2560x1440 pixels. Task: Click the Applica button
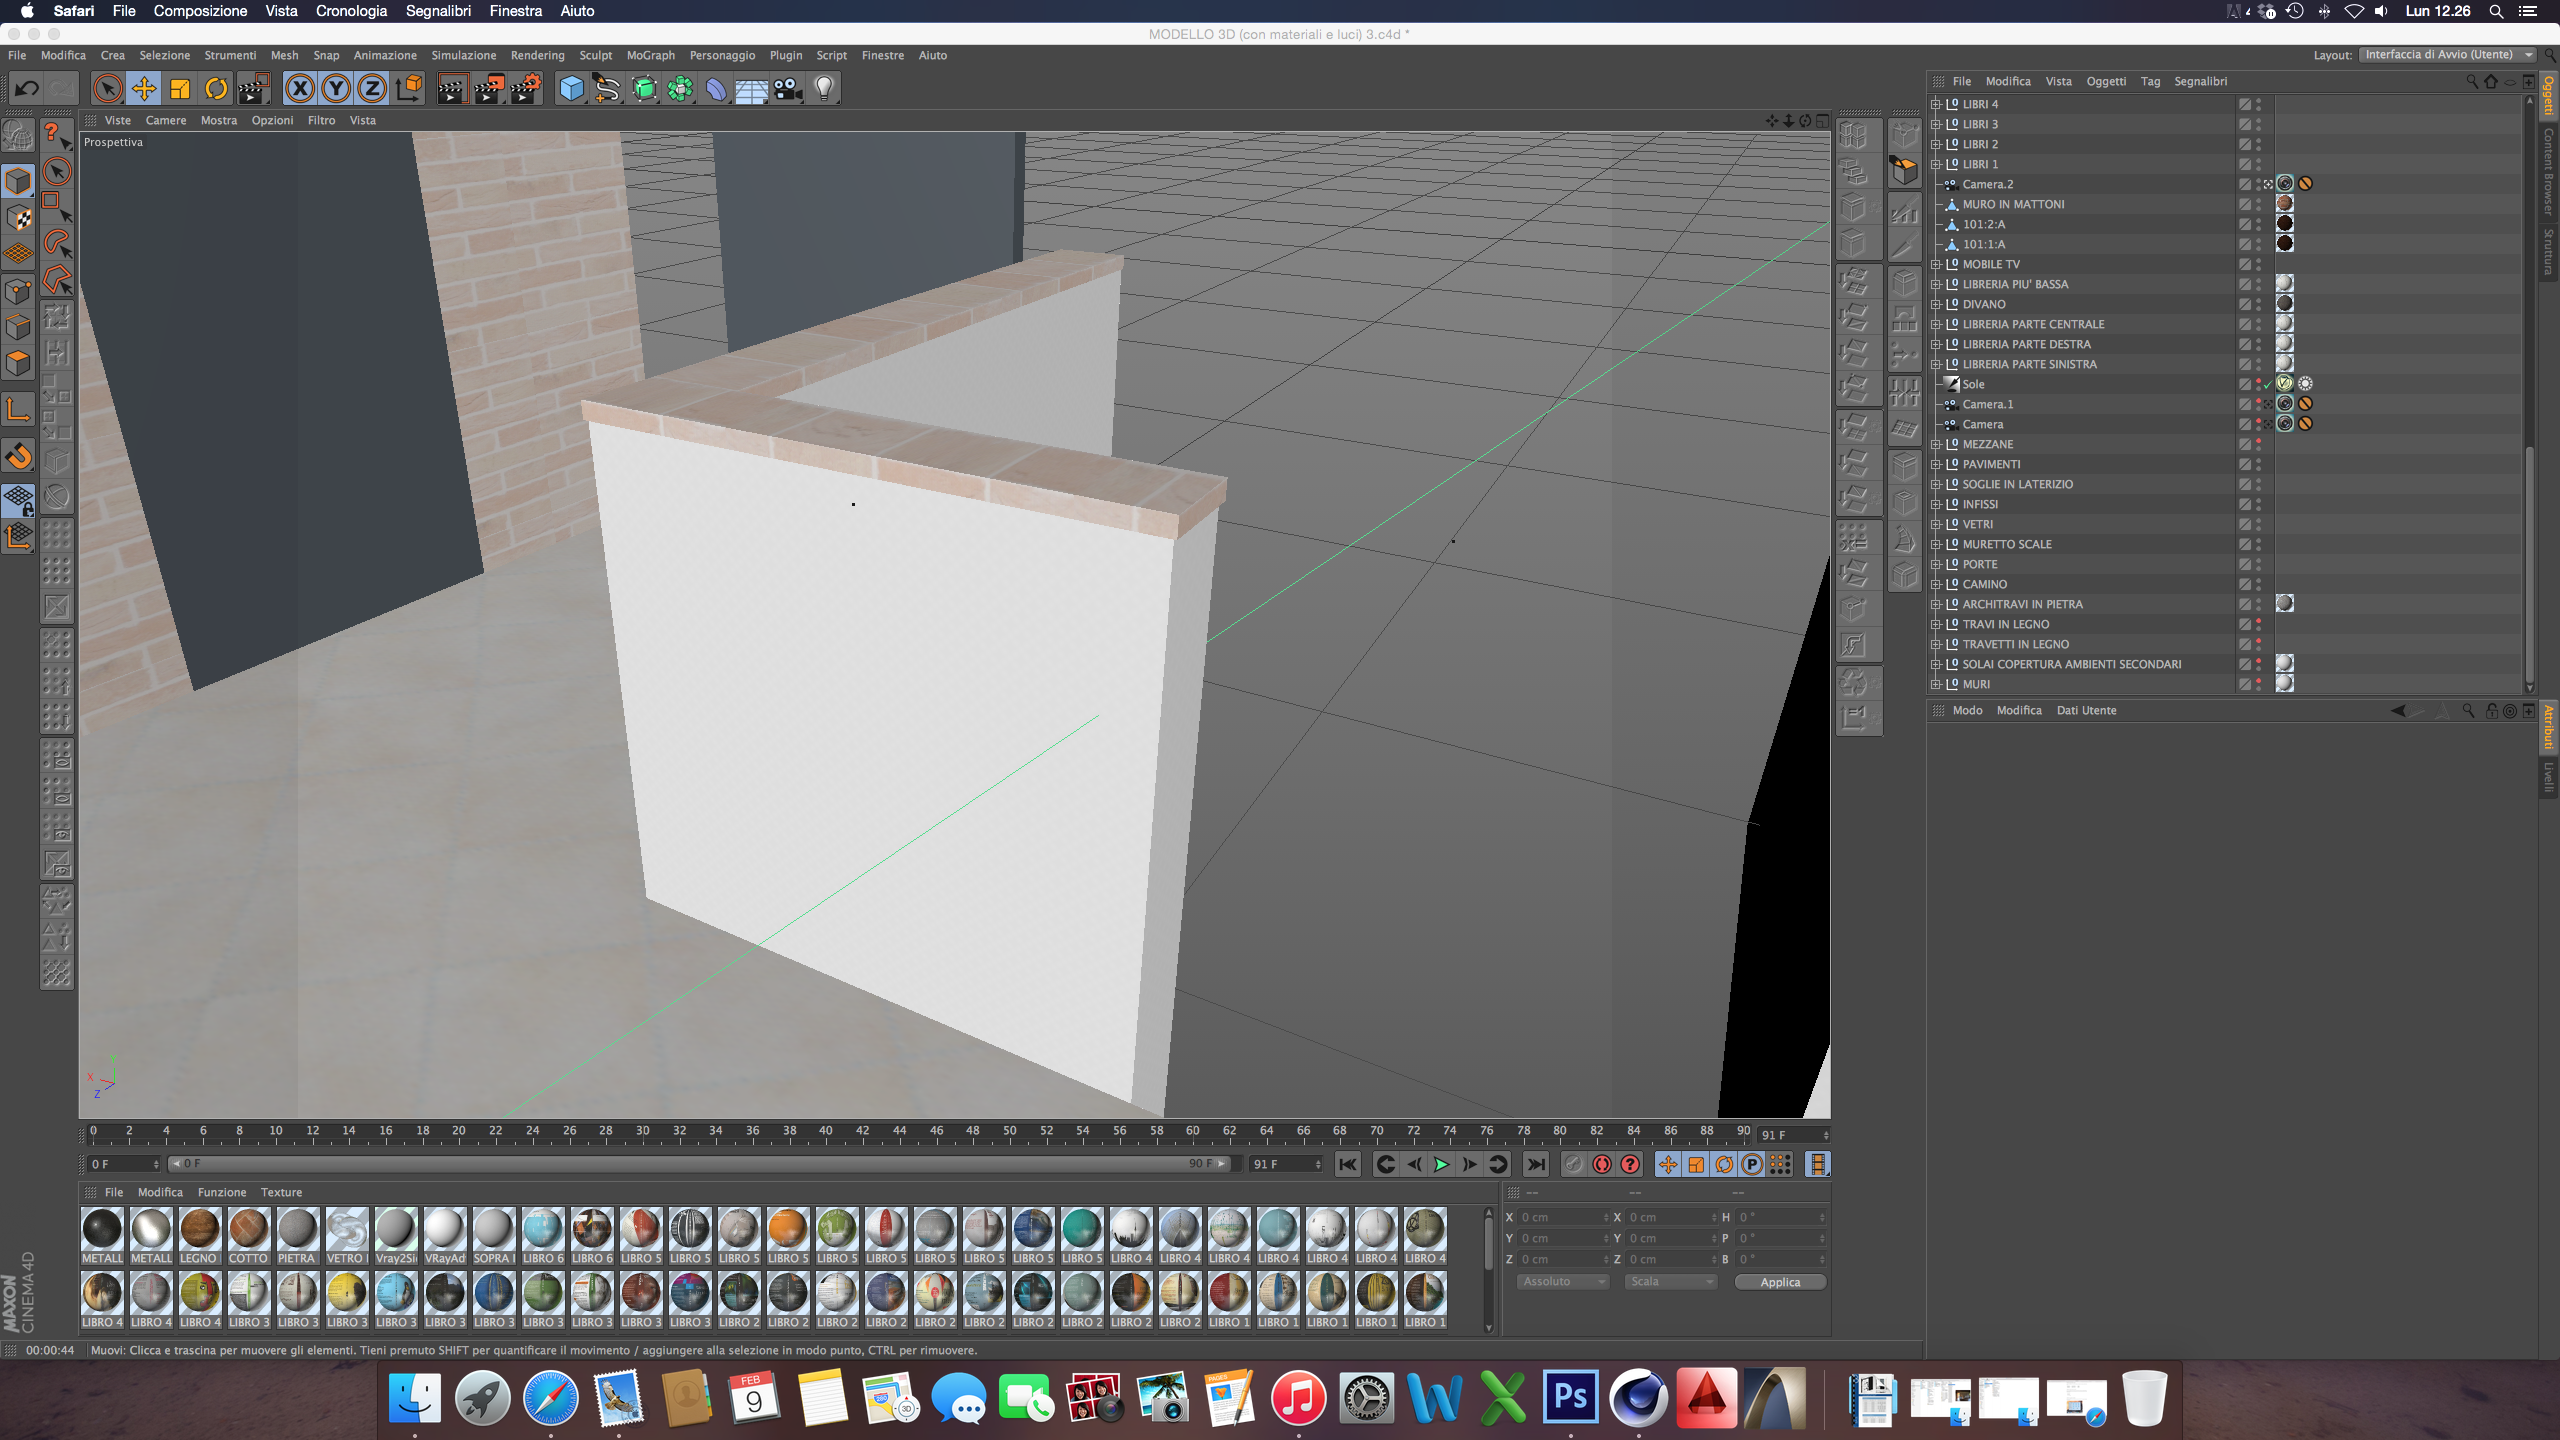pyautogui.click(x=1779, y=1282)
